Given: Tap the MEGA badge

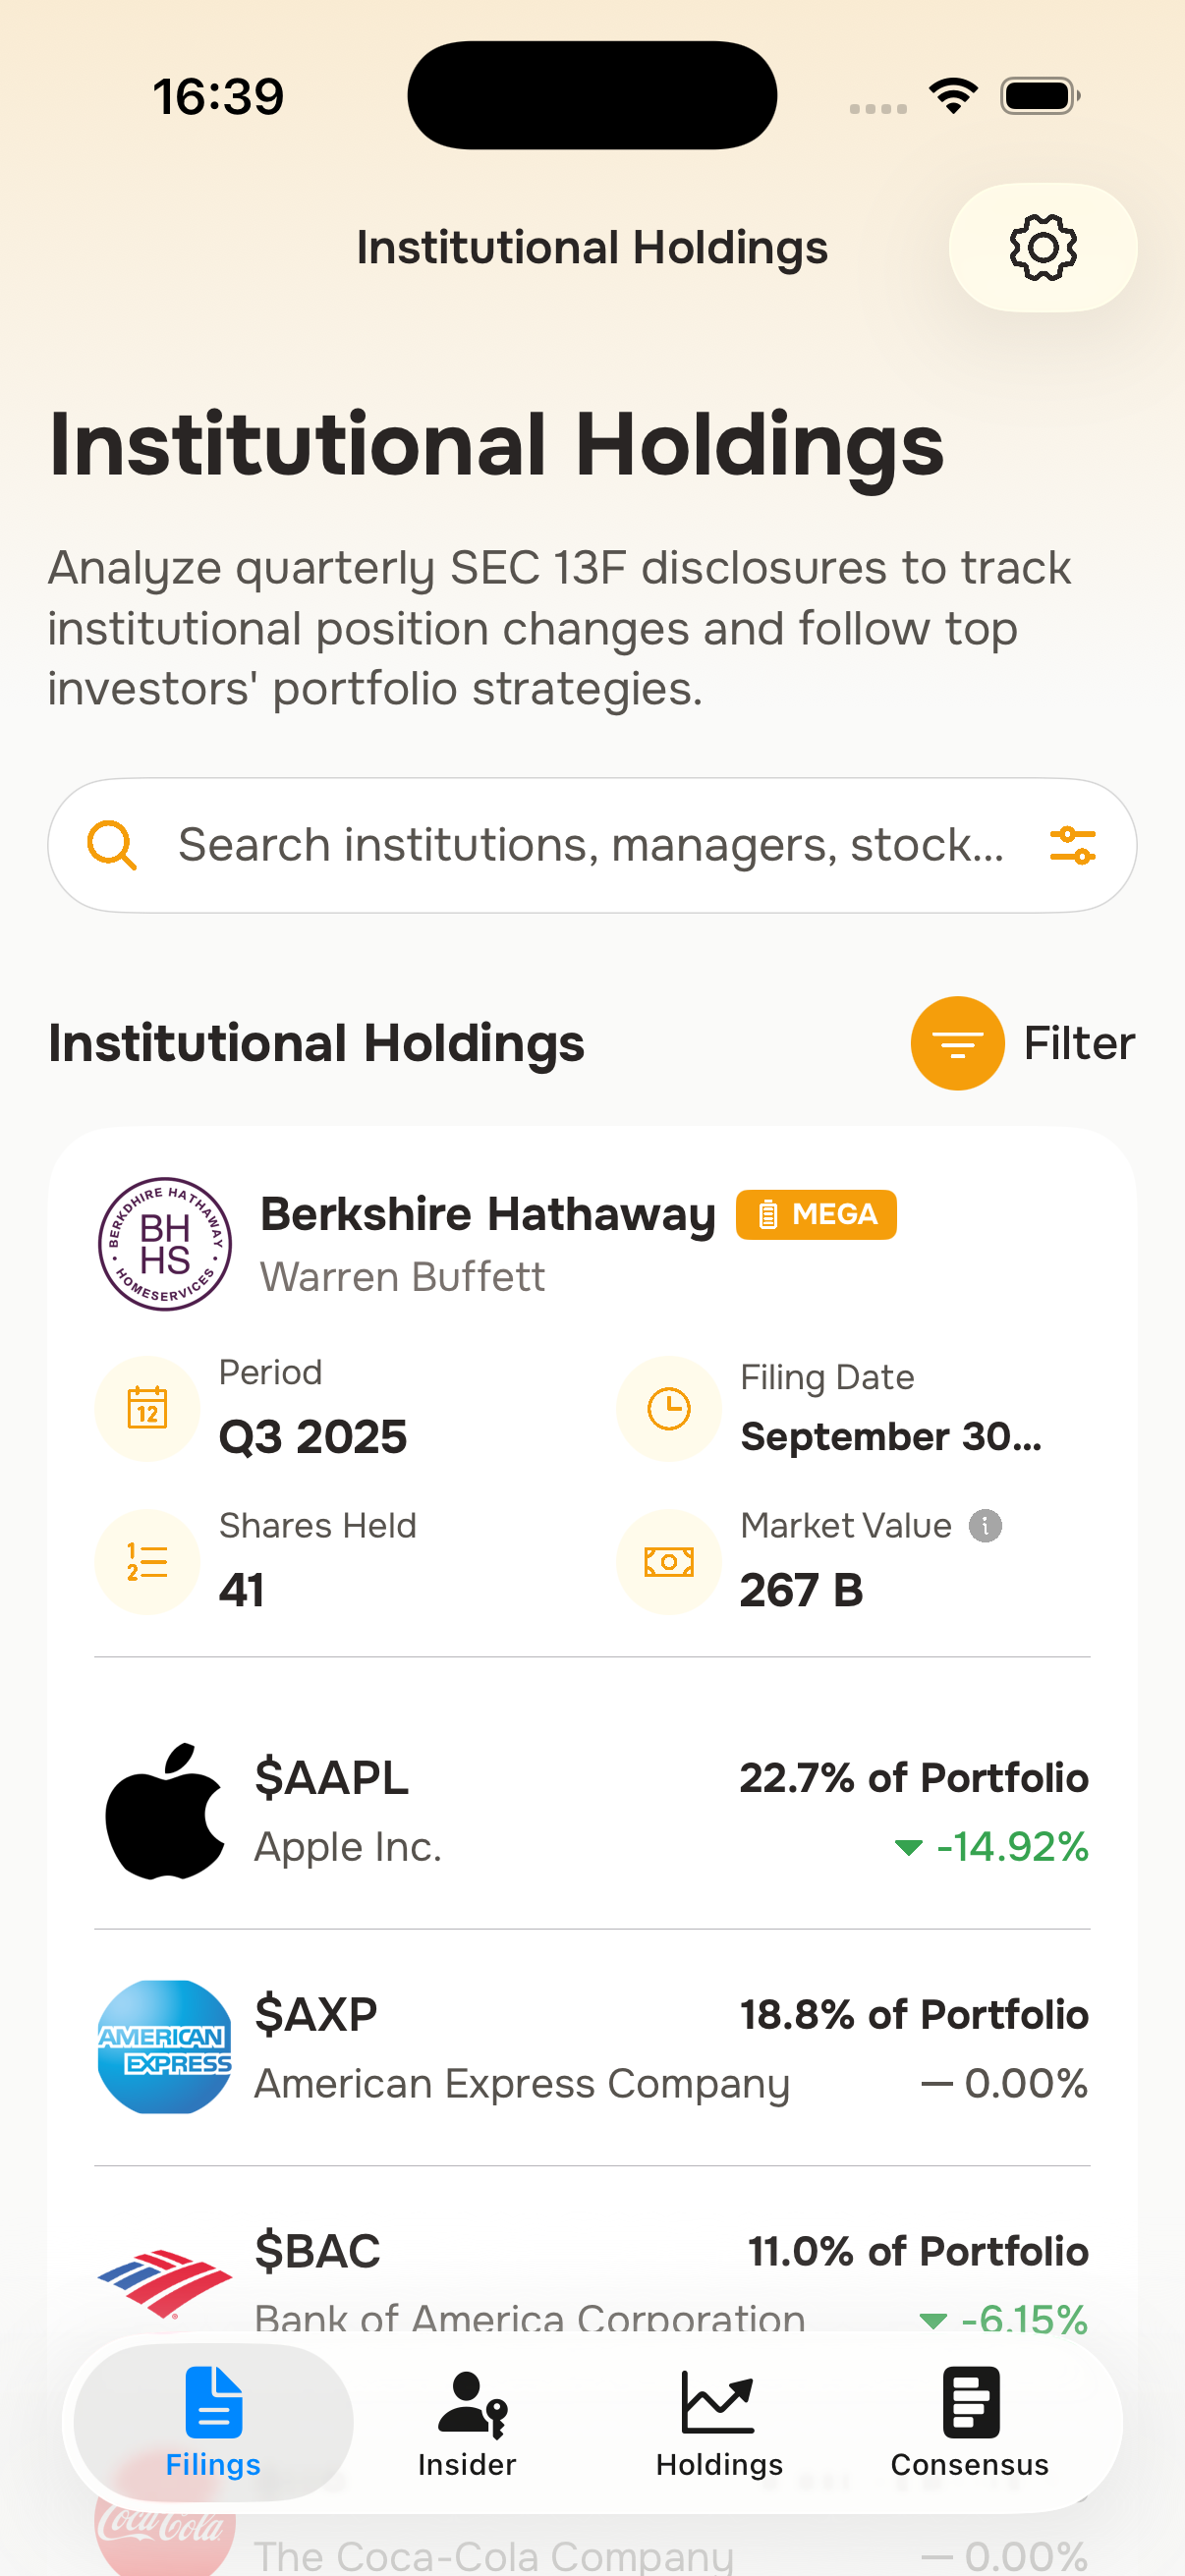Looking at the screenshot, I should point(816,1214).
